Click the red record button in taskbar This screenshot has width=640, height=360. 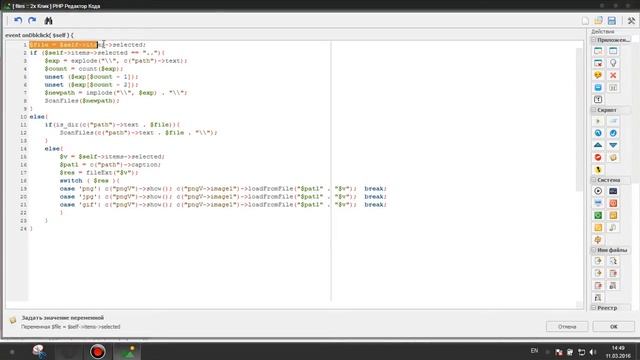pos(98,351)
